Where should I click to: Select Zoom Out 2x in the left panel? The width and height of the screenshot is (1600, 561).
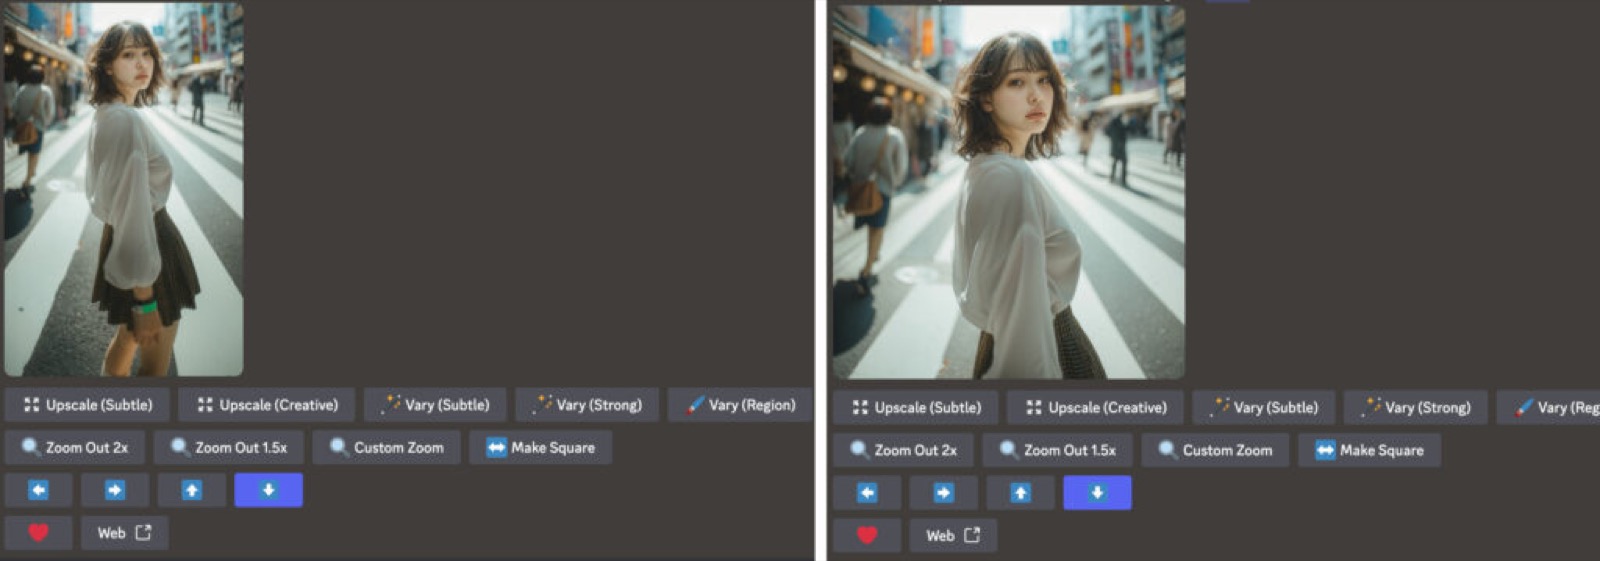(75, 447)
